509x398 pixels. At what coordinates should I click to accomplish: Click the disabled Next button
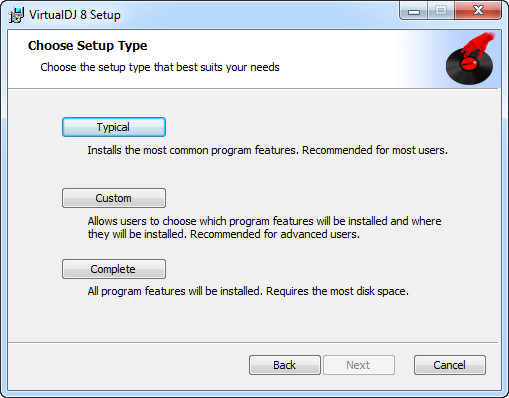(x=359, y=365)
